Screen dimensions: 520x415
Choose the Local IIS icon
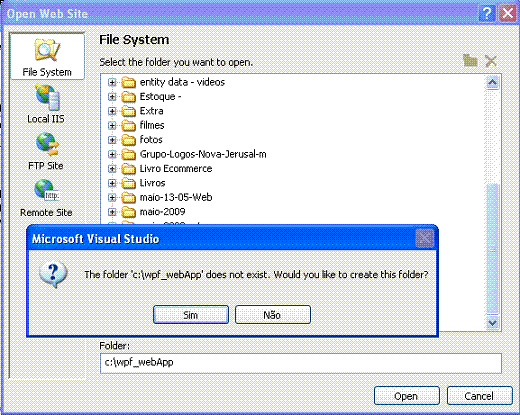coord(47,97)
